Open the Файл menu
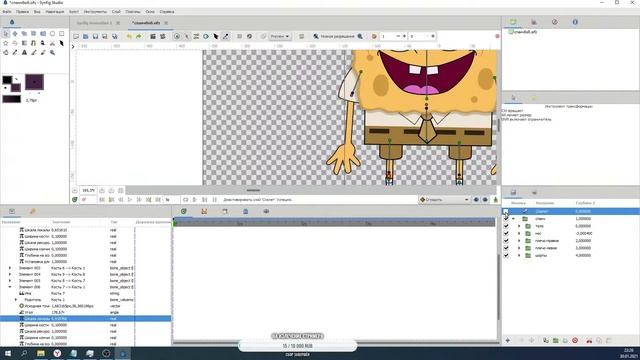The image size is (640, 360). click(x=7, y=12)
